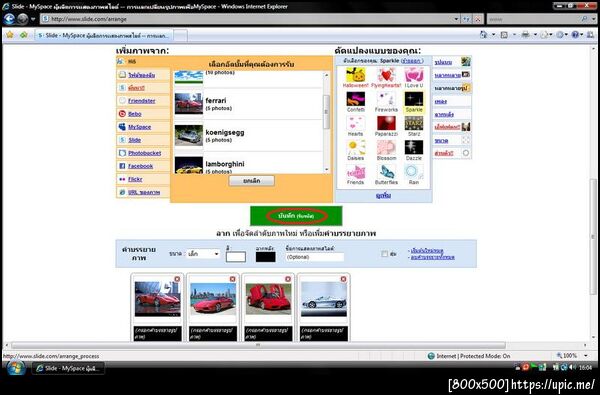Viewport: 600px width, 395px height.
Task: Open the ferrari album thumbnail
Action: (x=189, y=103)
